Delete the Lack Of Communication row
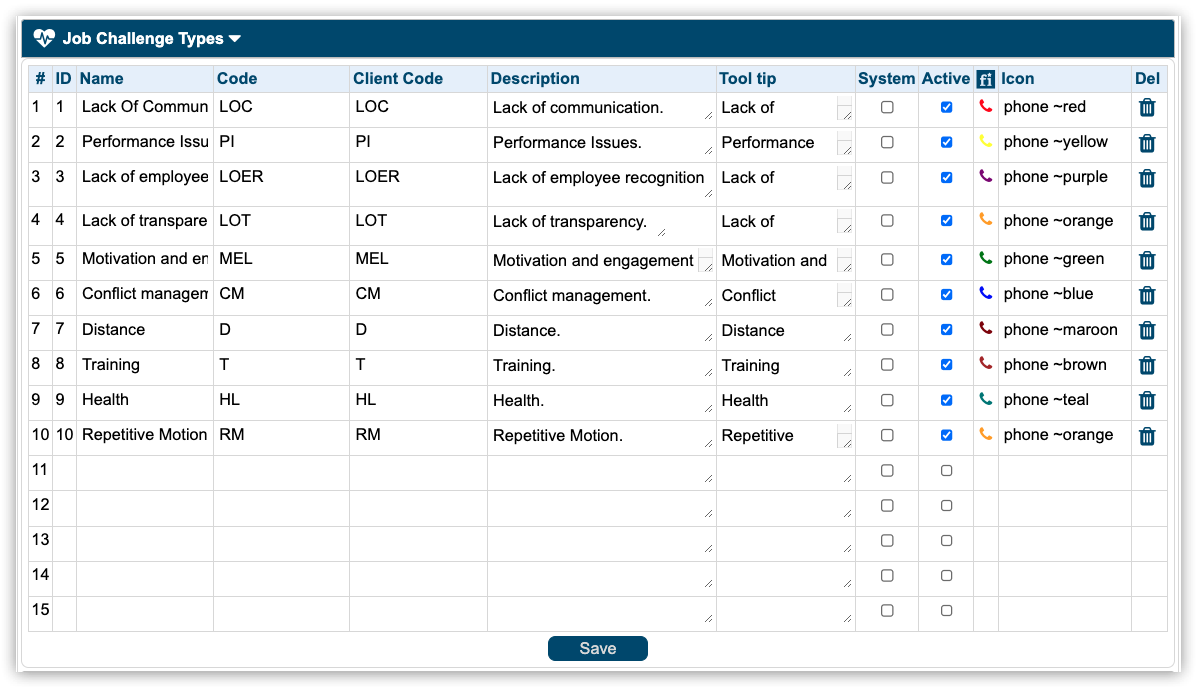Image resolution: width=1197 pixels, height=687 pixels. [x=1147, y=108]
